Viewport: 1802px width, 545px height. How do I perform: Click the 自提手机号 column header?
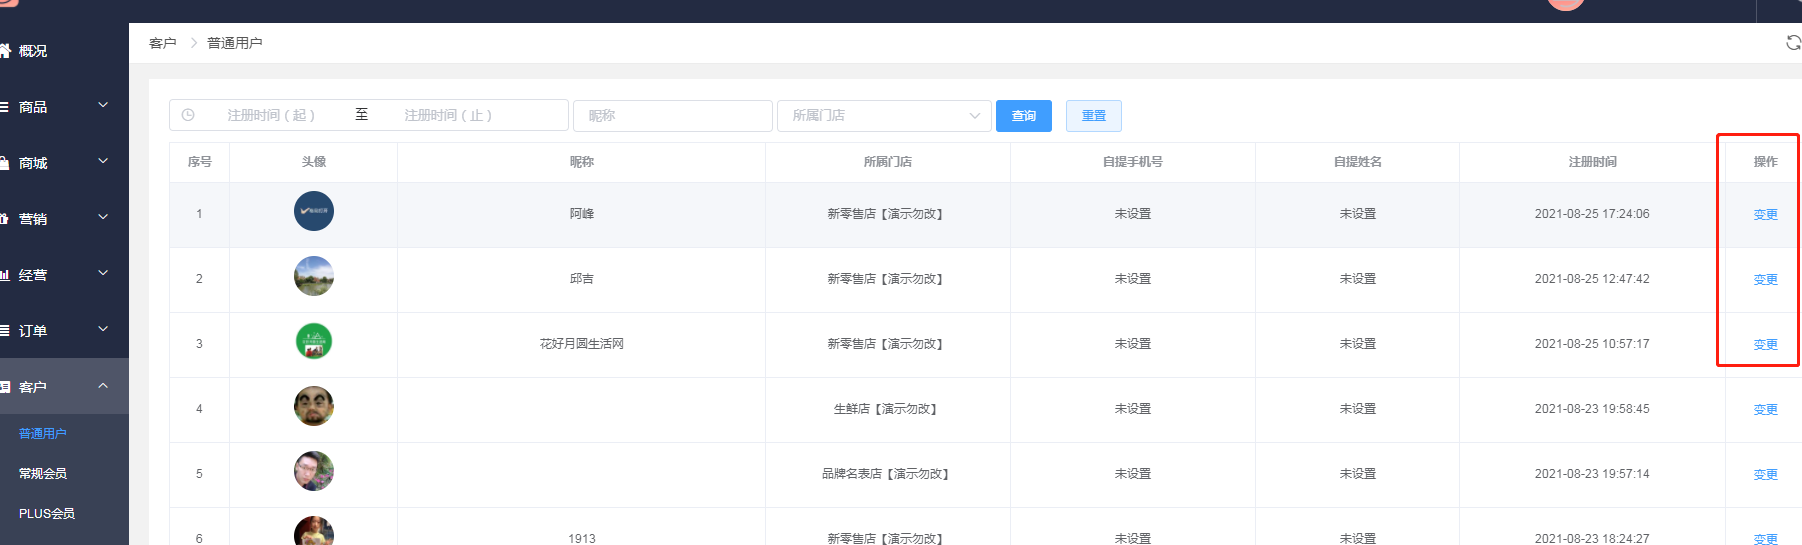click(x=1133, y=162)
